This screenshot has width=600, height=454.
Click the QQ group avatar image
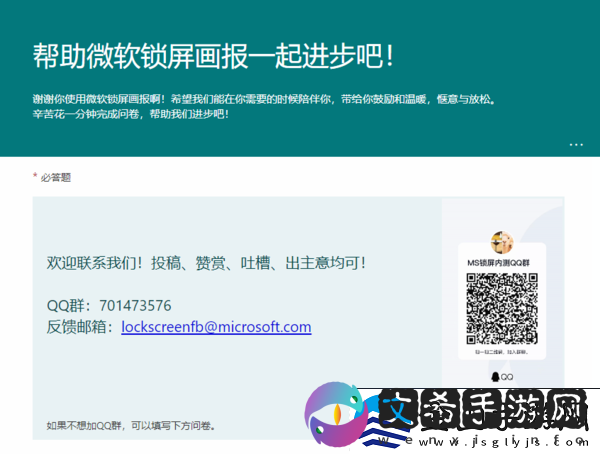[x=502, y=242]
